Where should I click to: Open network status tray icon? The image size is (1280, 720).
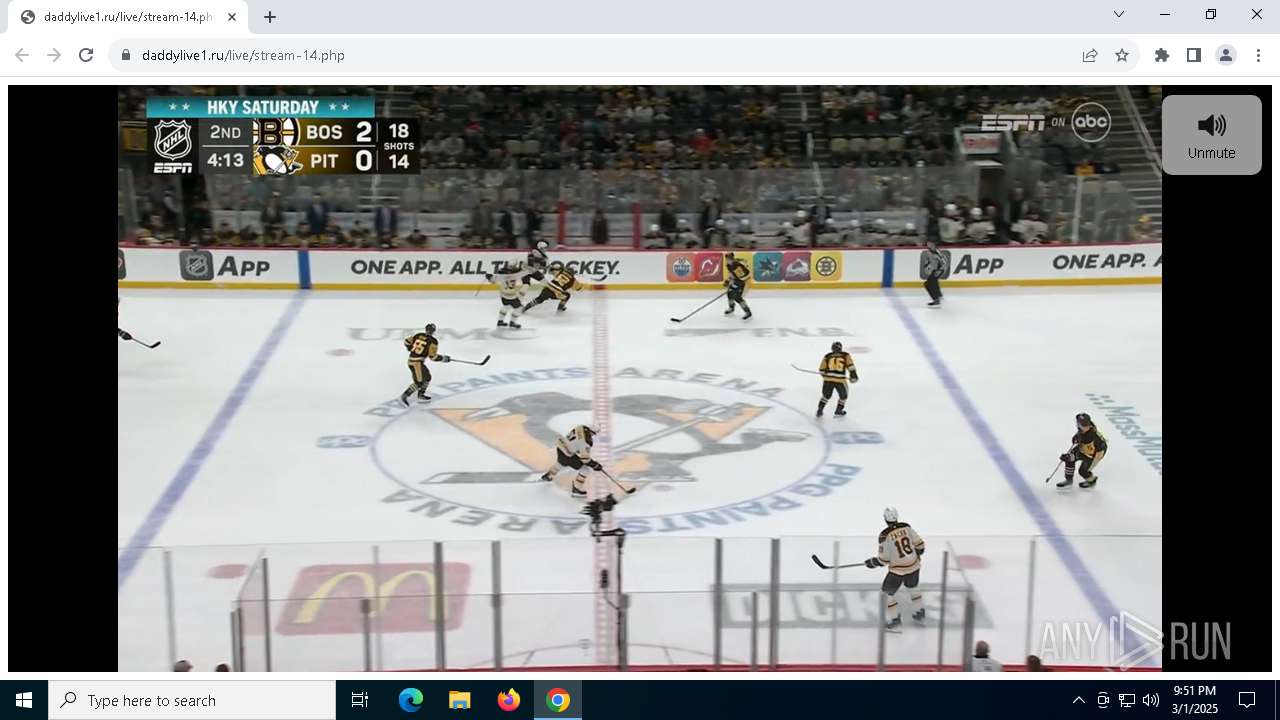point(1127,700)
